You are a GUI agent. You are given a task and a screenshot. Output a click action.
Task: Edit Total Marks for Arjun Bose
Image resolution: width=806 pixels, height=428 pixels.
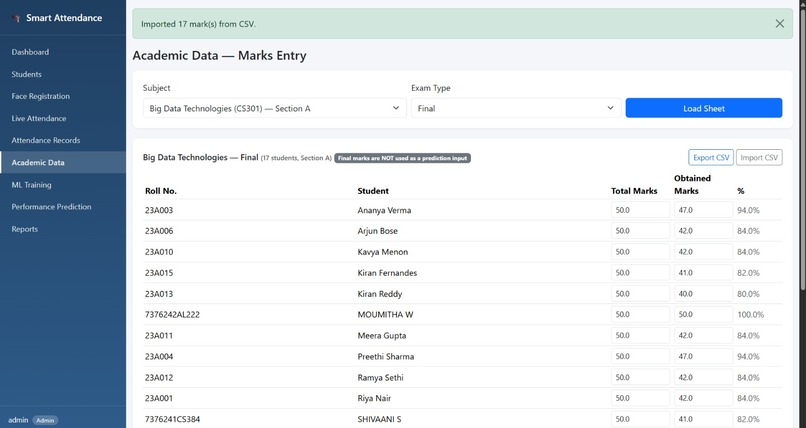click(x=640, y=231)
